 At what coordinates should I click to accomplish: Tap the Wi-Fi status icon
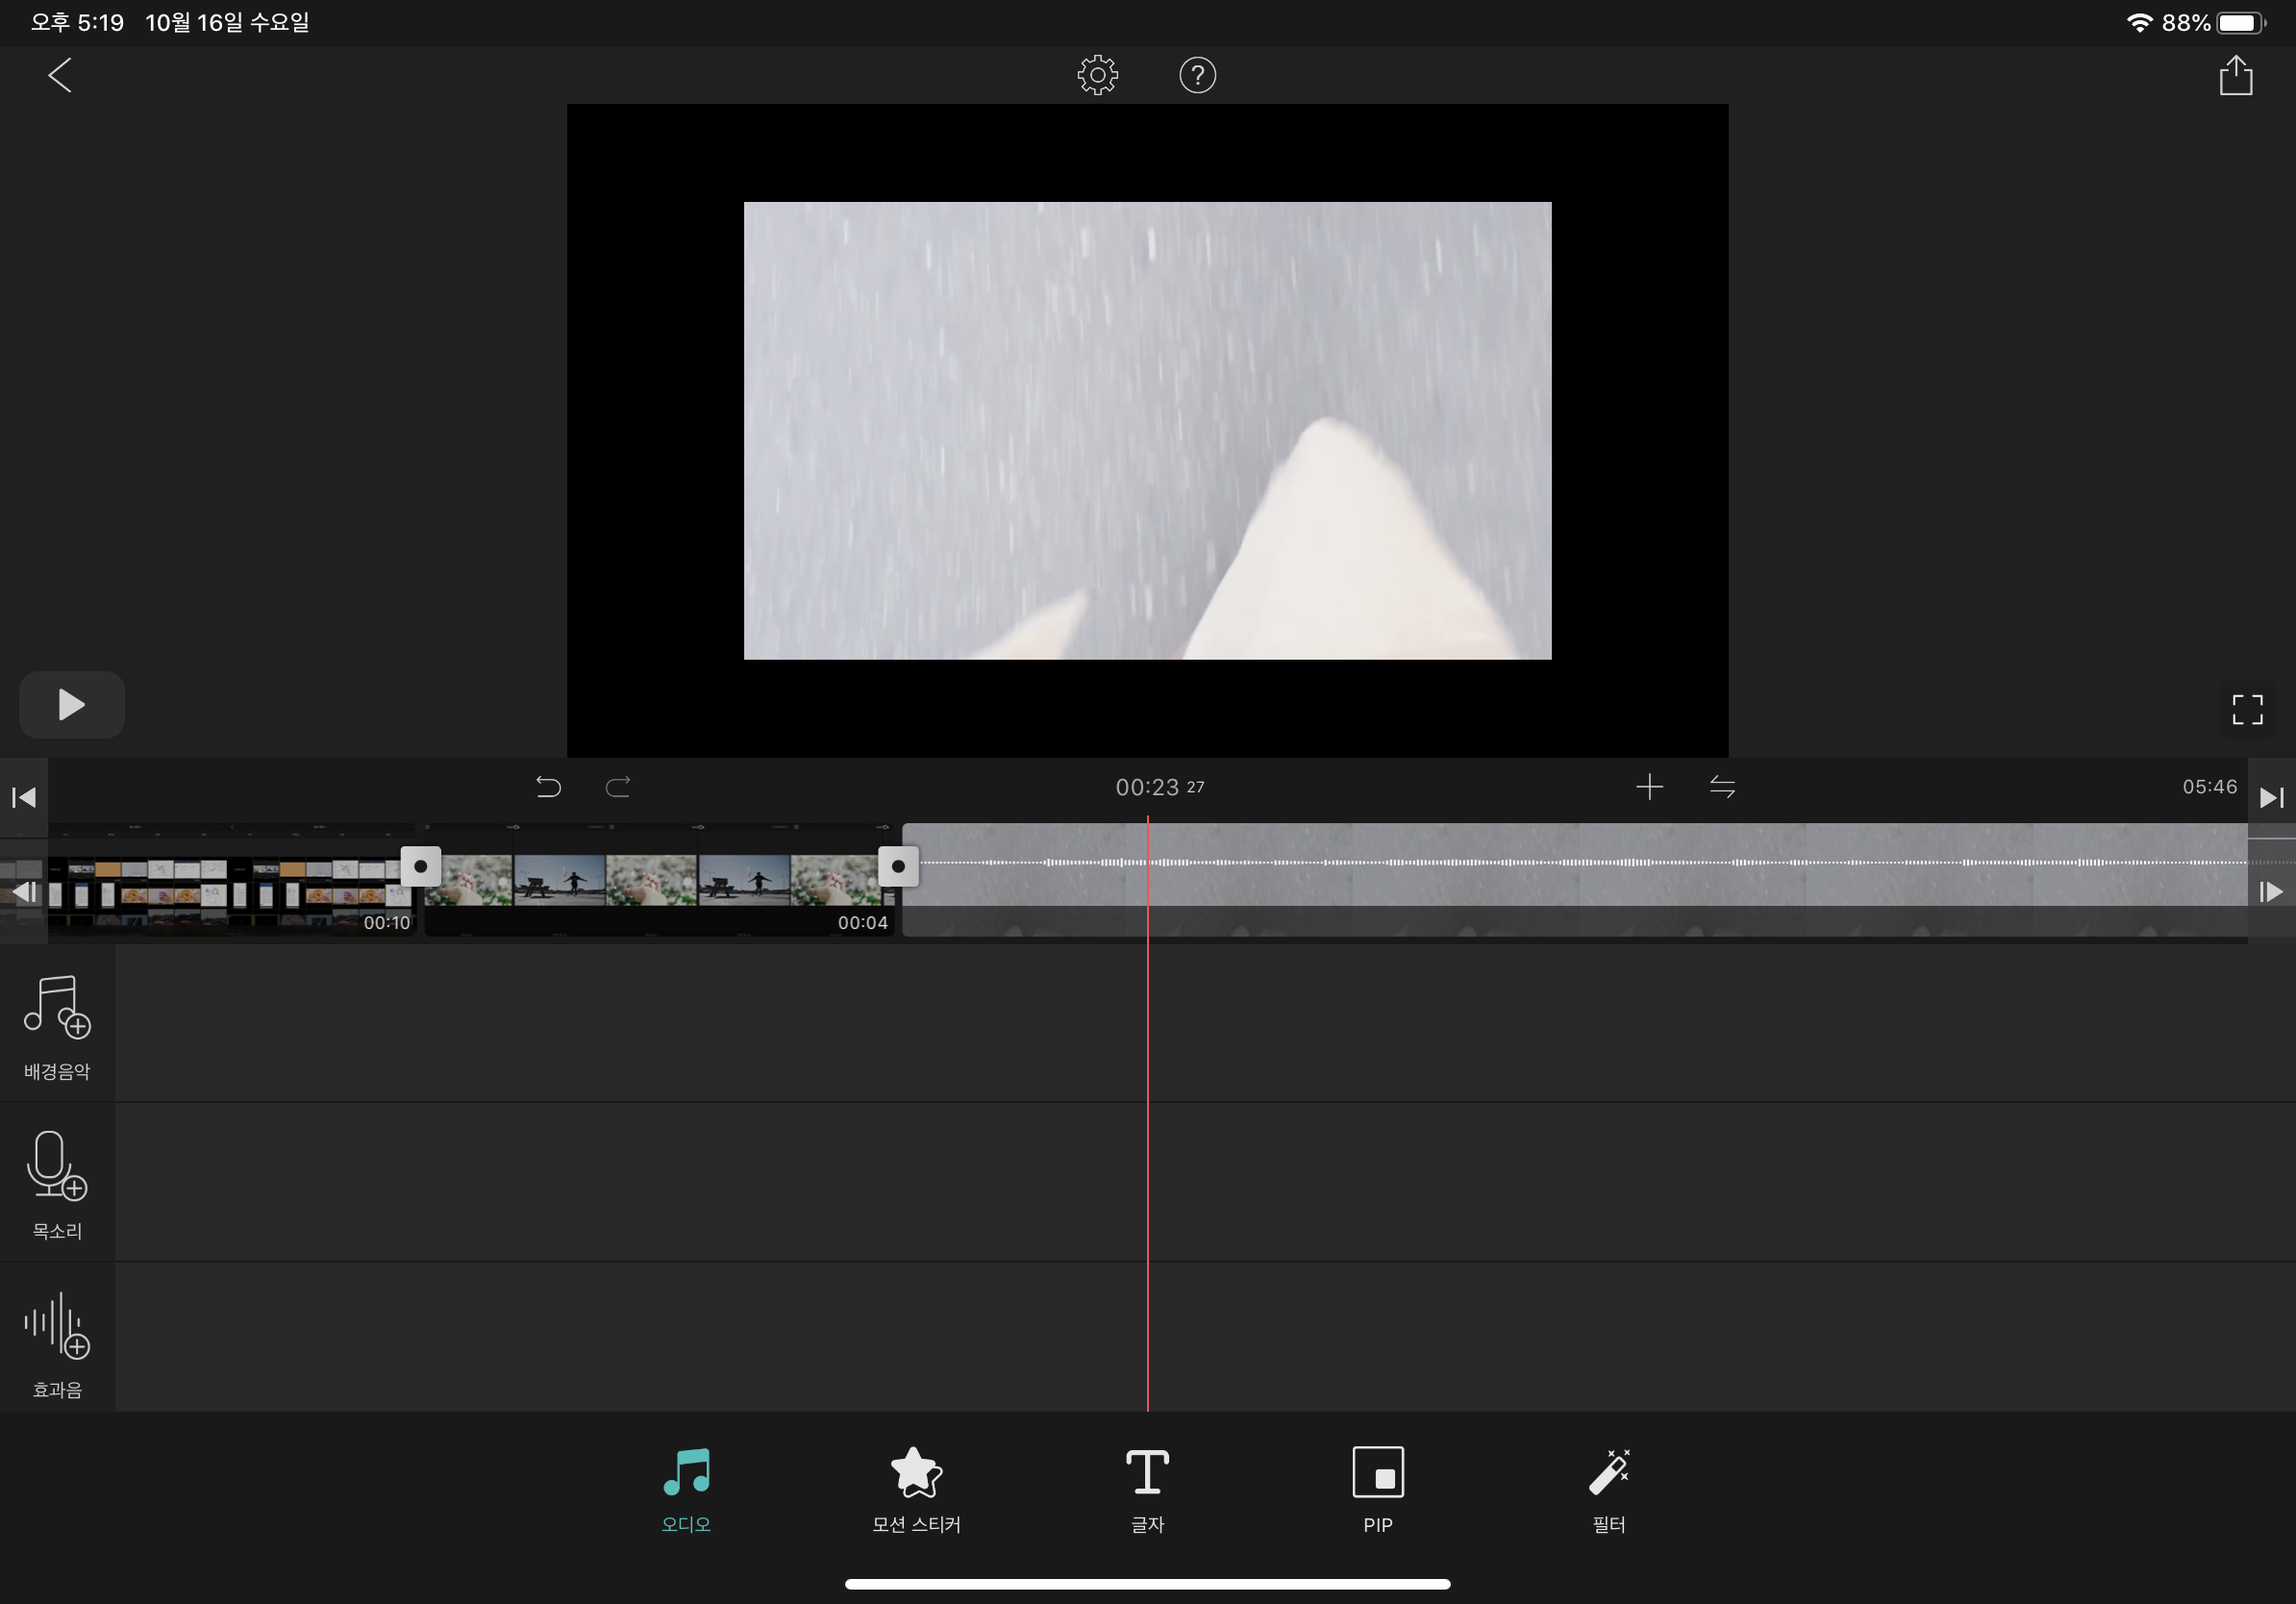pos(2138,22)
